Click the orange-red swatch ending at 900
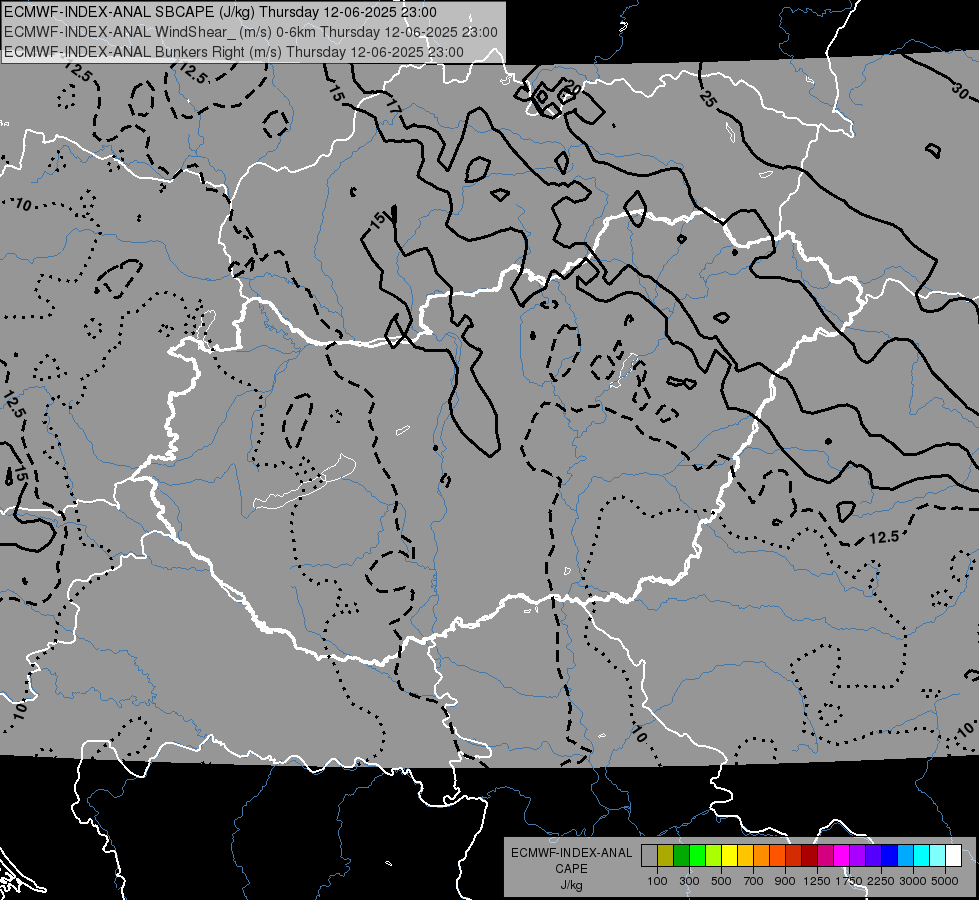979x900 pixels. pos(777,856)
